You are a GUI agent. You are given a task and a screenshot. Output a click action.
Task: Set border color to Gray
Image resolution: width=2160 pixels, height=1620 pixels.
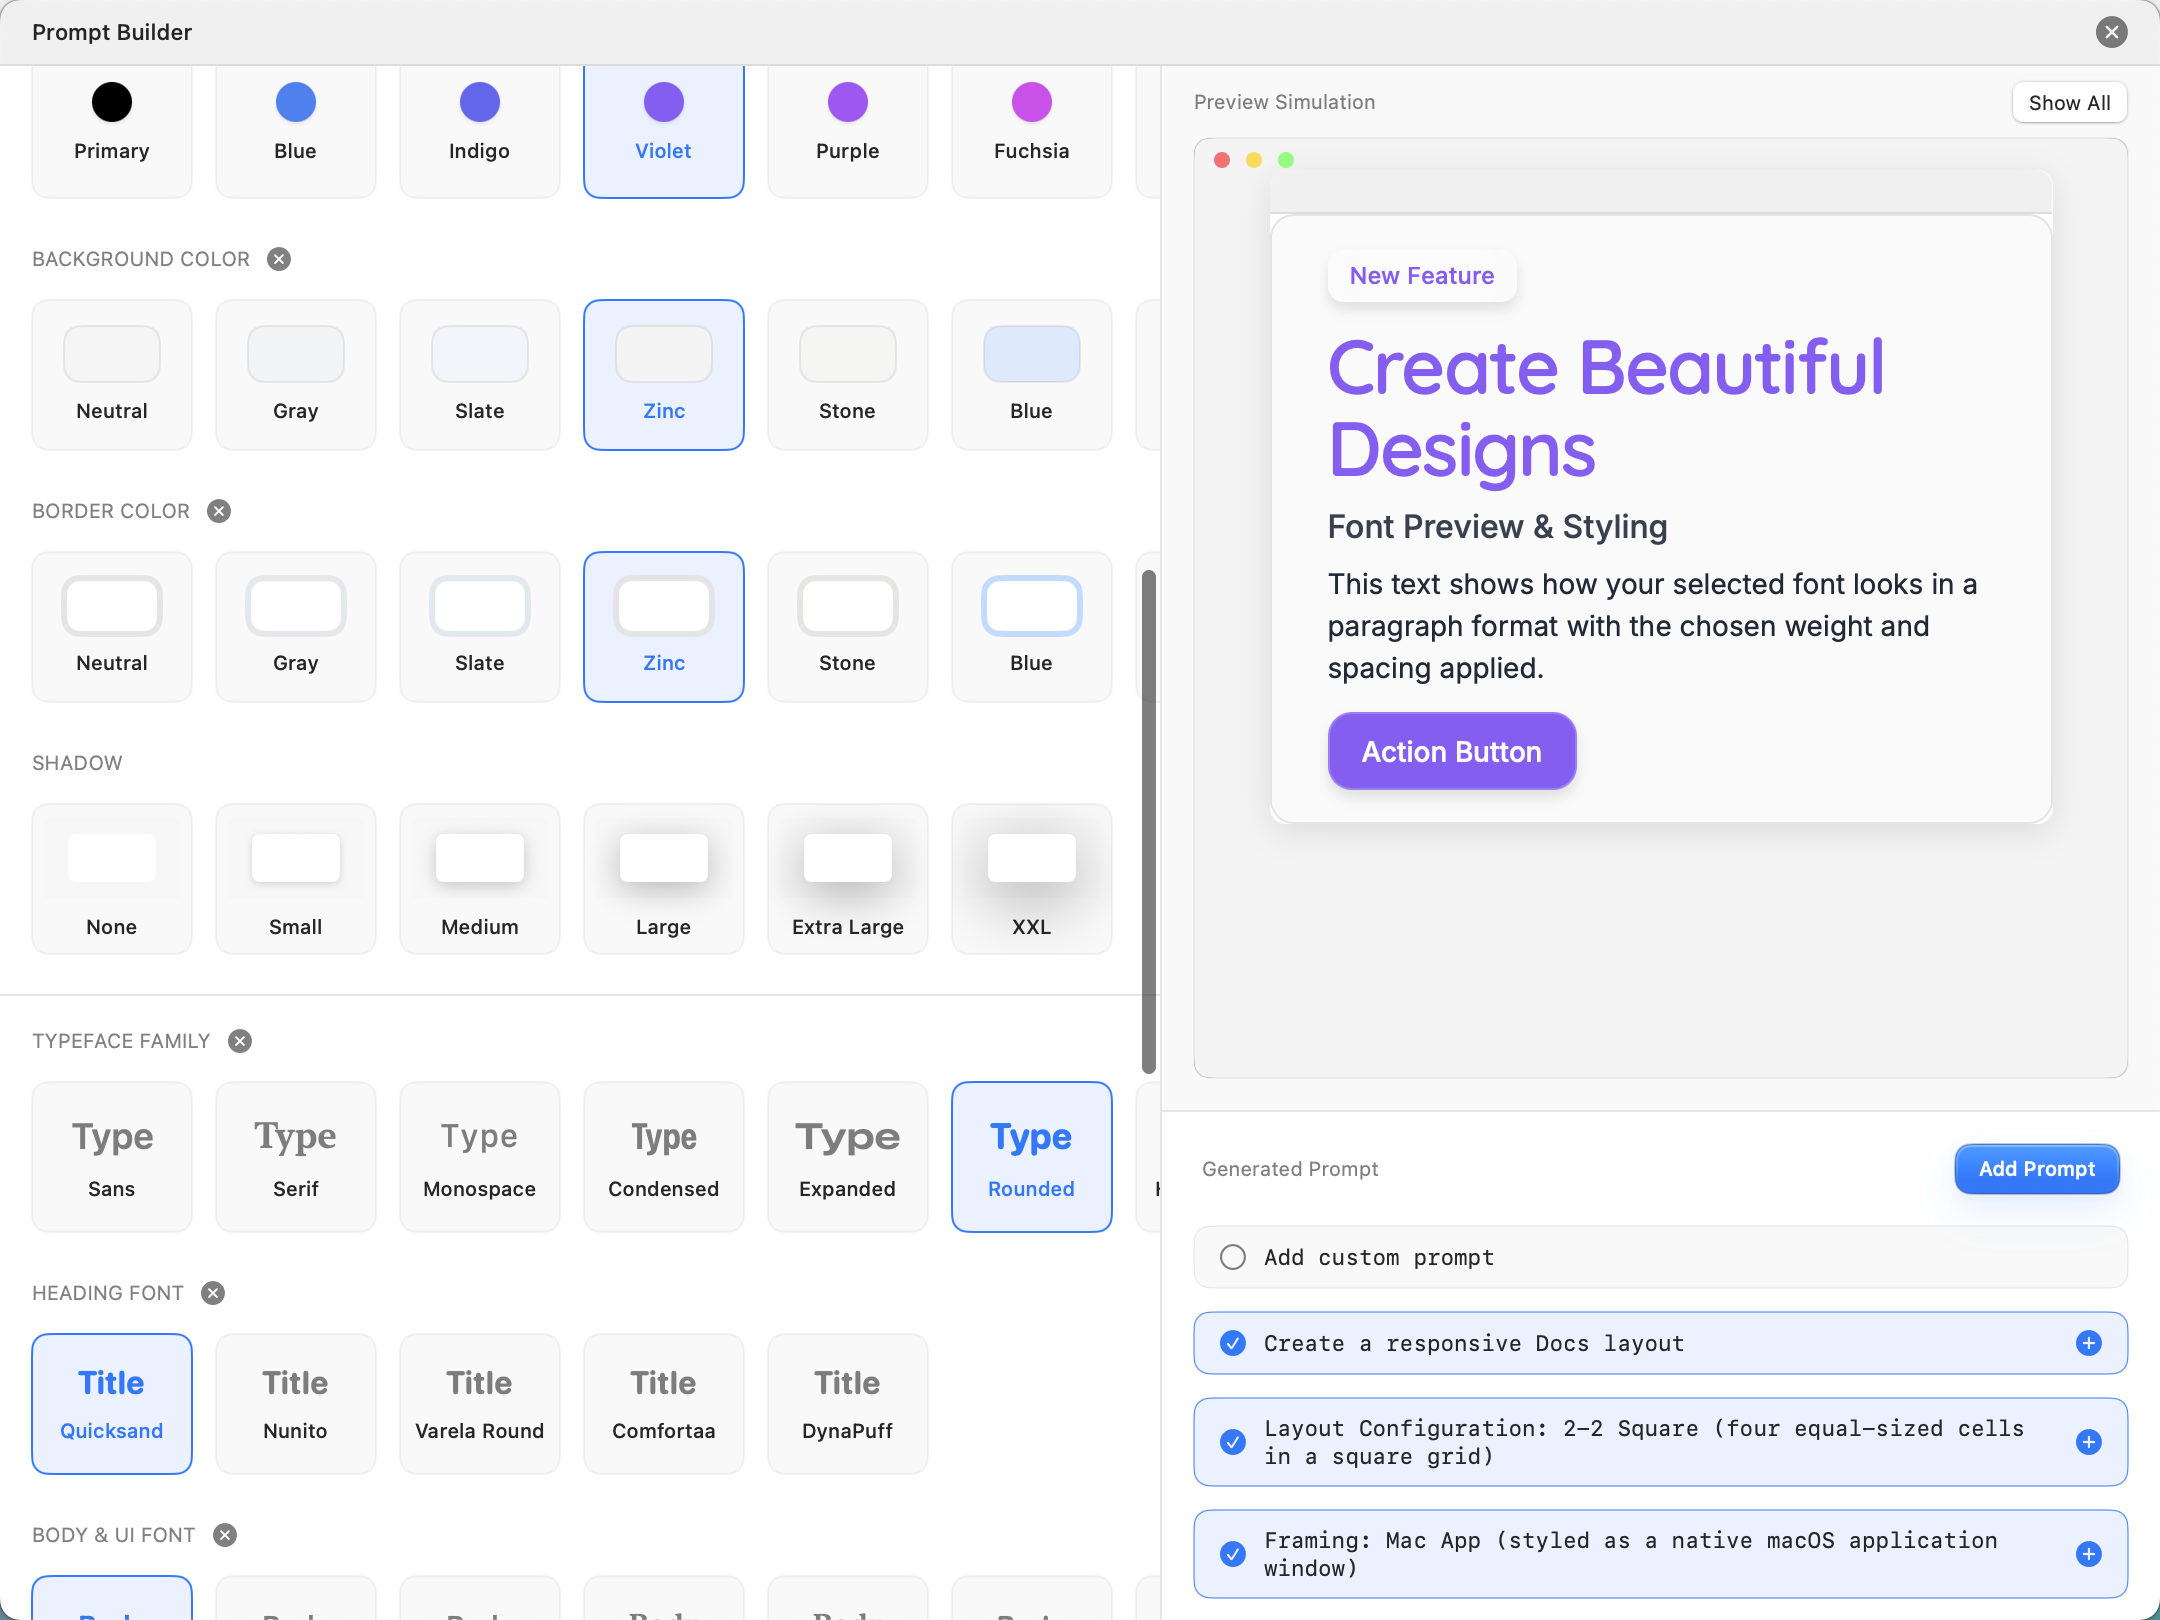(296, 627)
